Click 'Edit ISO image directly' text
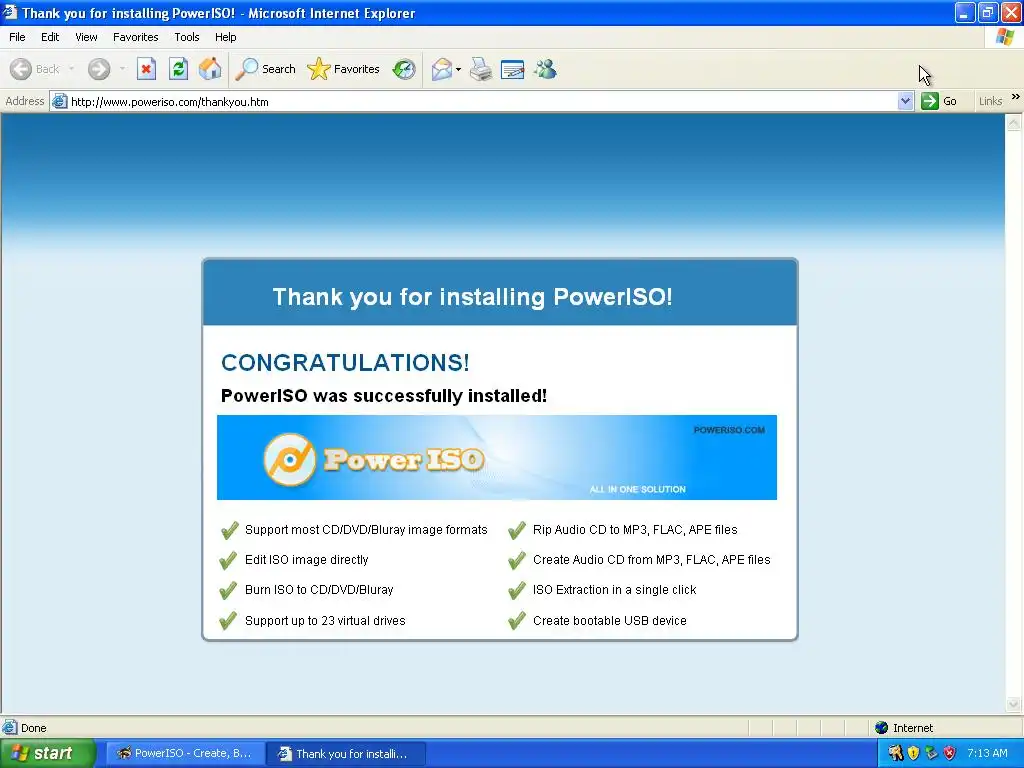1024x768 pixels. click(x=306, y=560)
